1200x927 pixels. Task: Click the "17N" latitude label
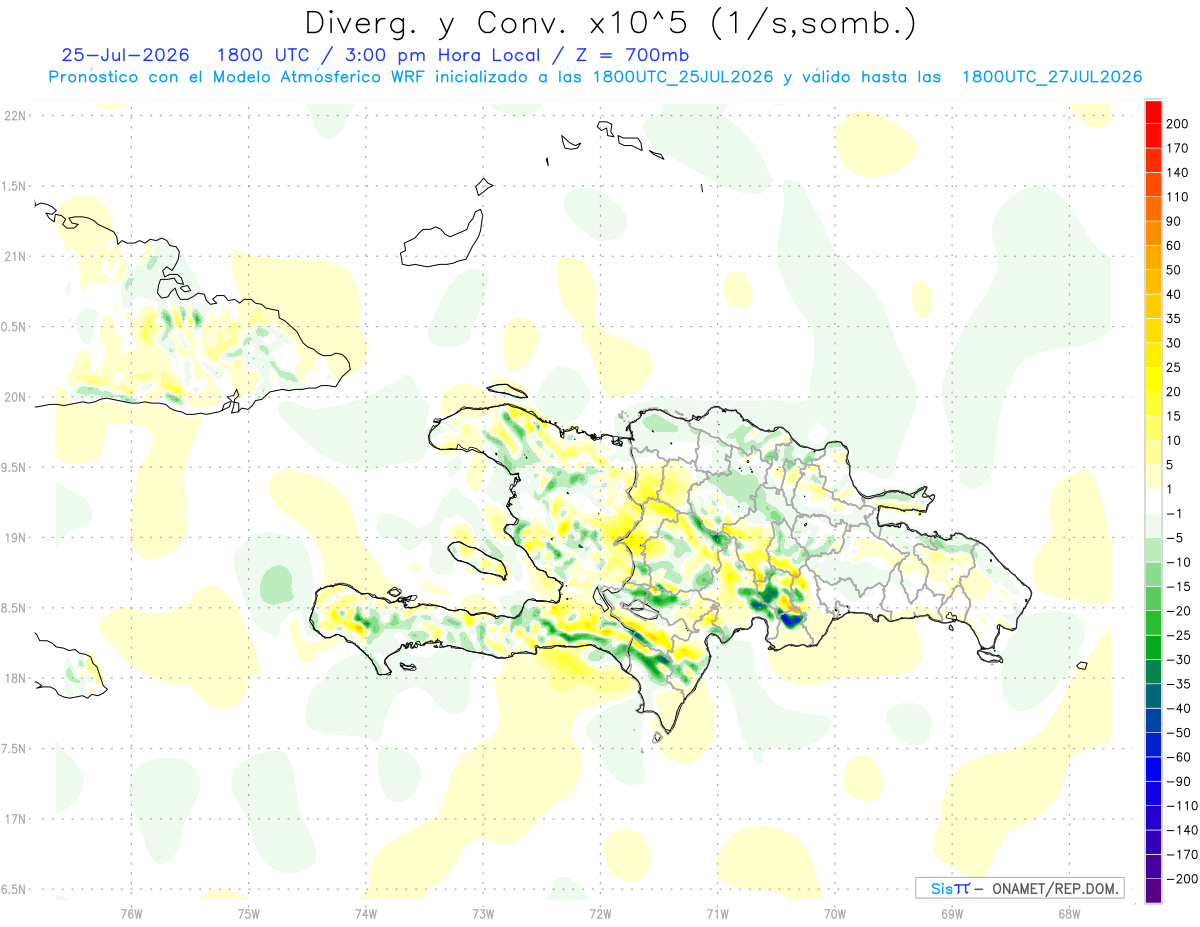[x=13, y=819]
